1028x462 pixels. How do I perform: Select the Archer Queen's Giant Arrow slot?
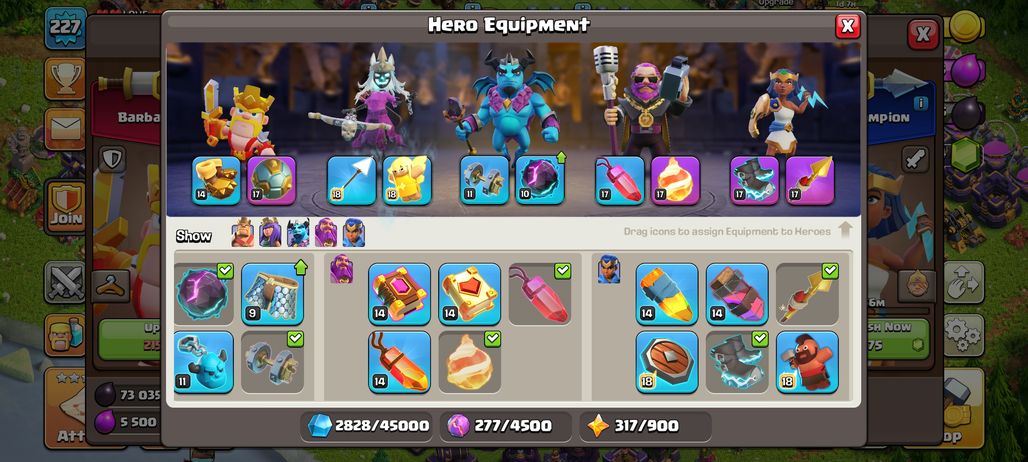(351, 180)
